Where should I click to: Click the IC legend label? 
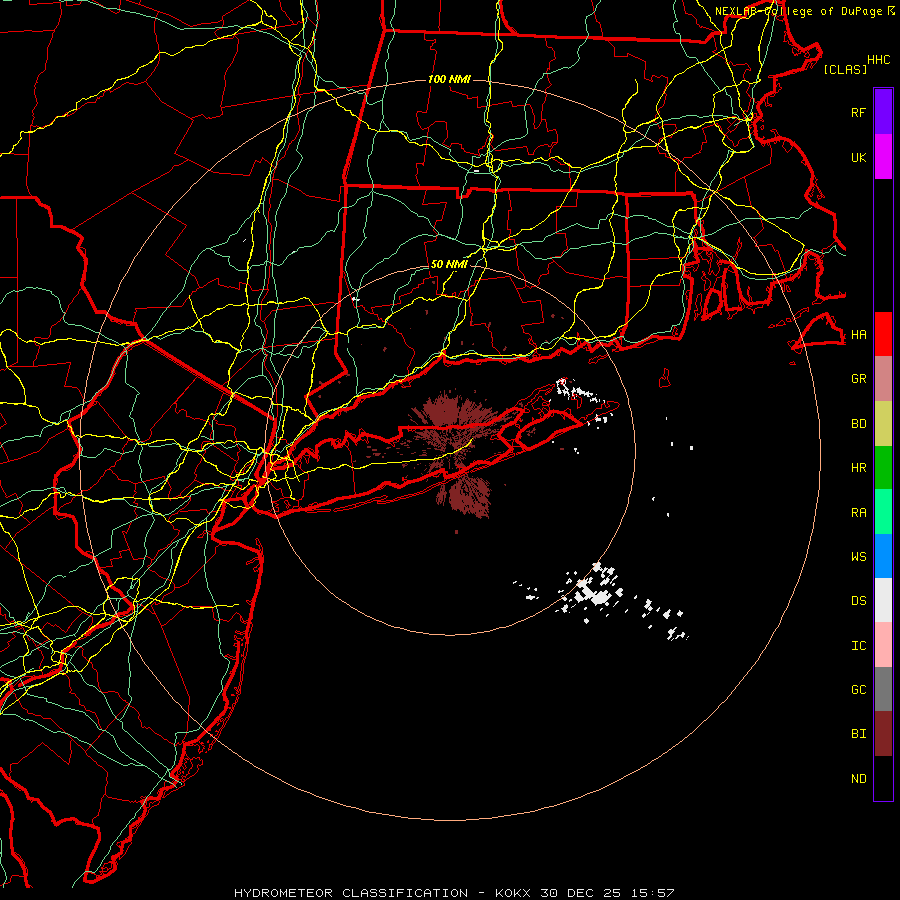coord(858,646)
